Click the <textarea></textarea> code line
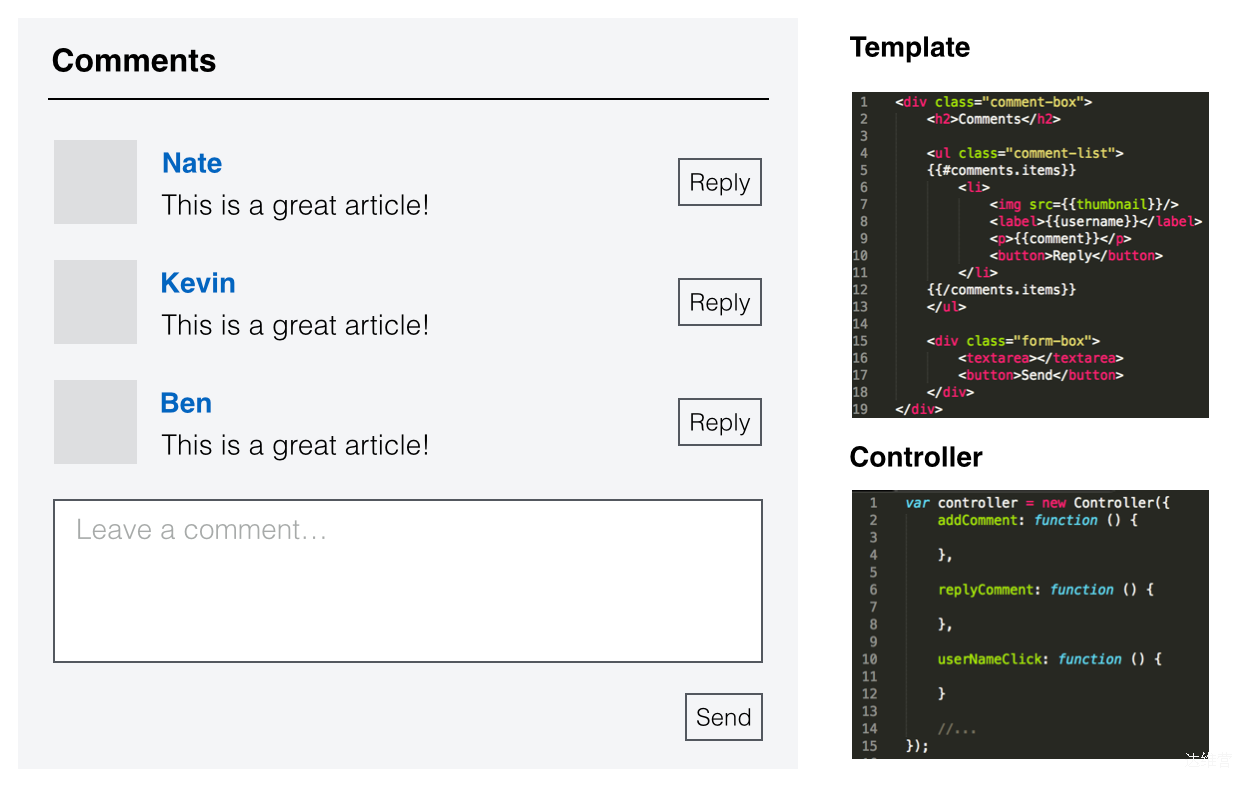 1041,358
